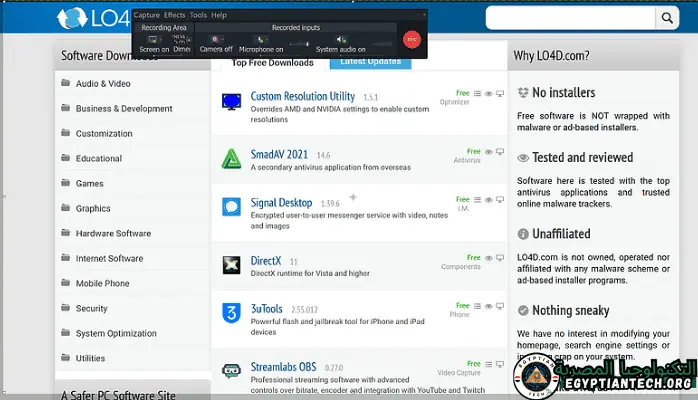Open the Capture menu in recorder
Image resolution: width=698 pixels, height=400 pixels.
(146, 15)
